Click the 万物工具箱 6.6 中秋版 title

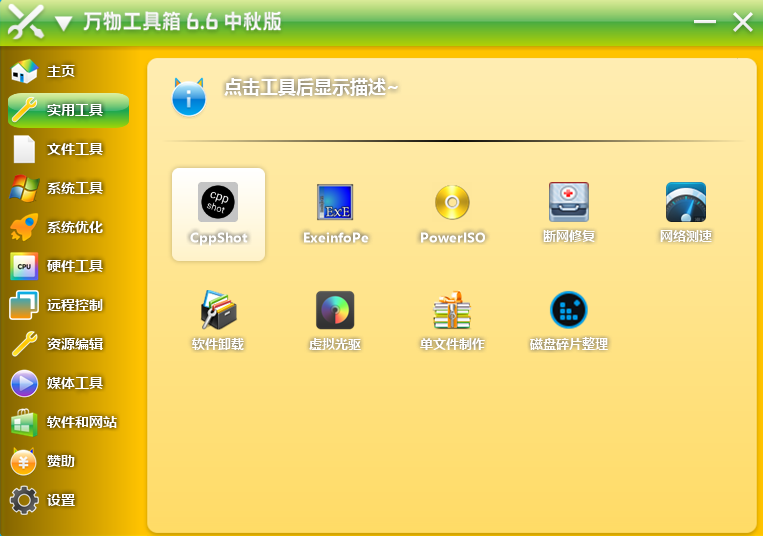182,21
